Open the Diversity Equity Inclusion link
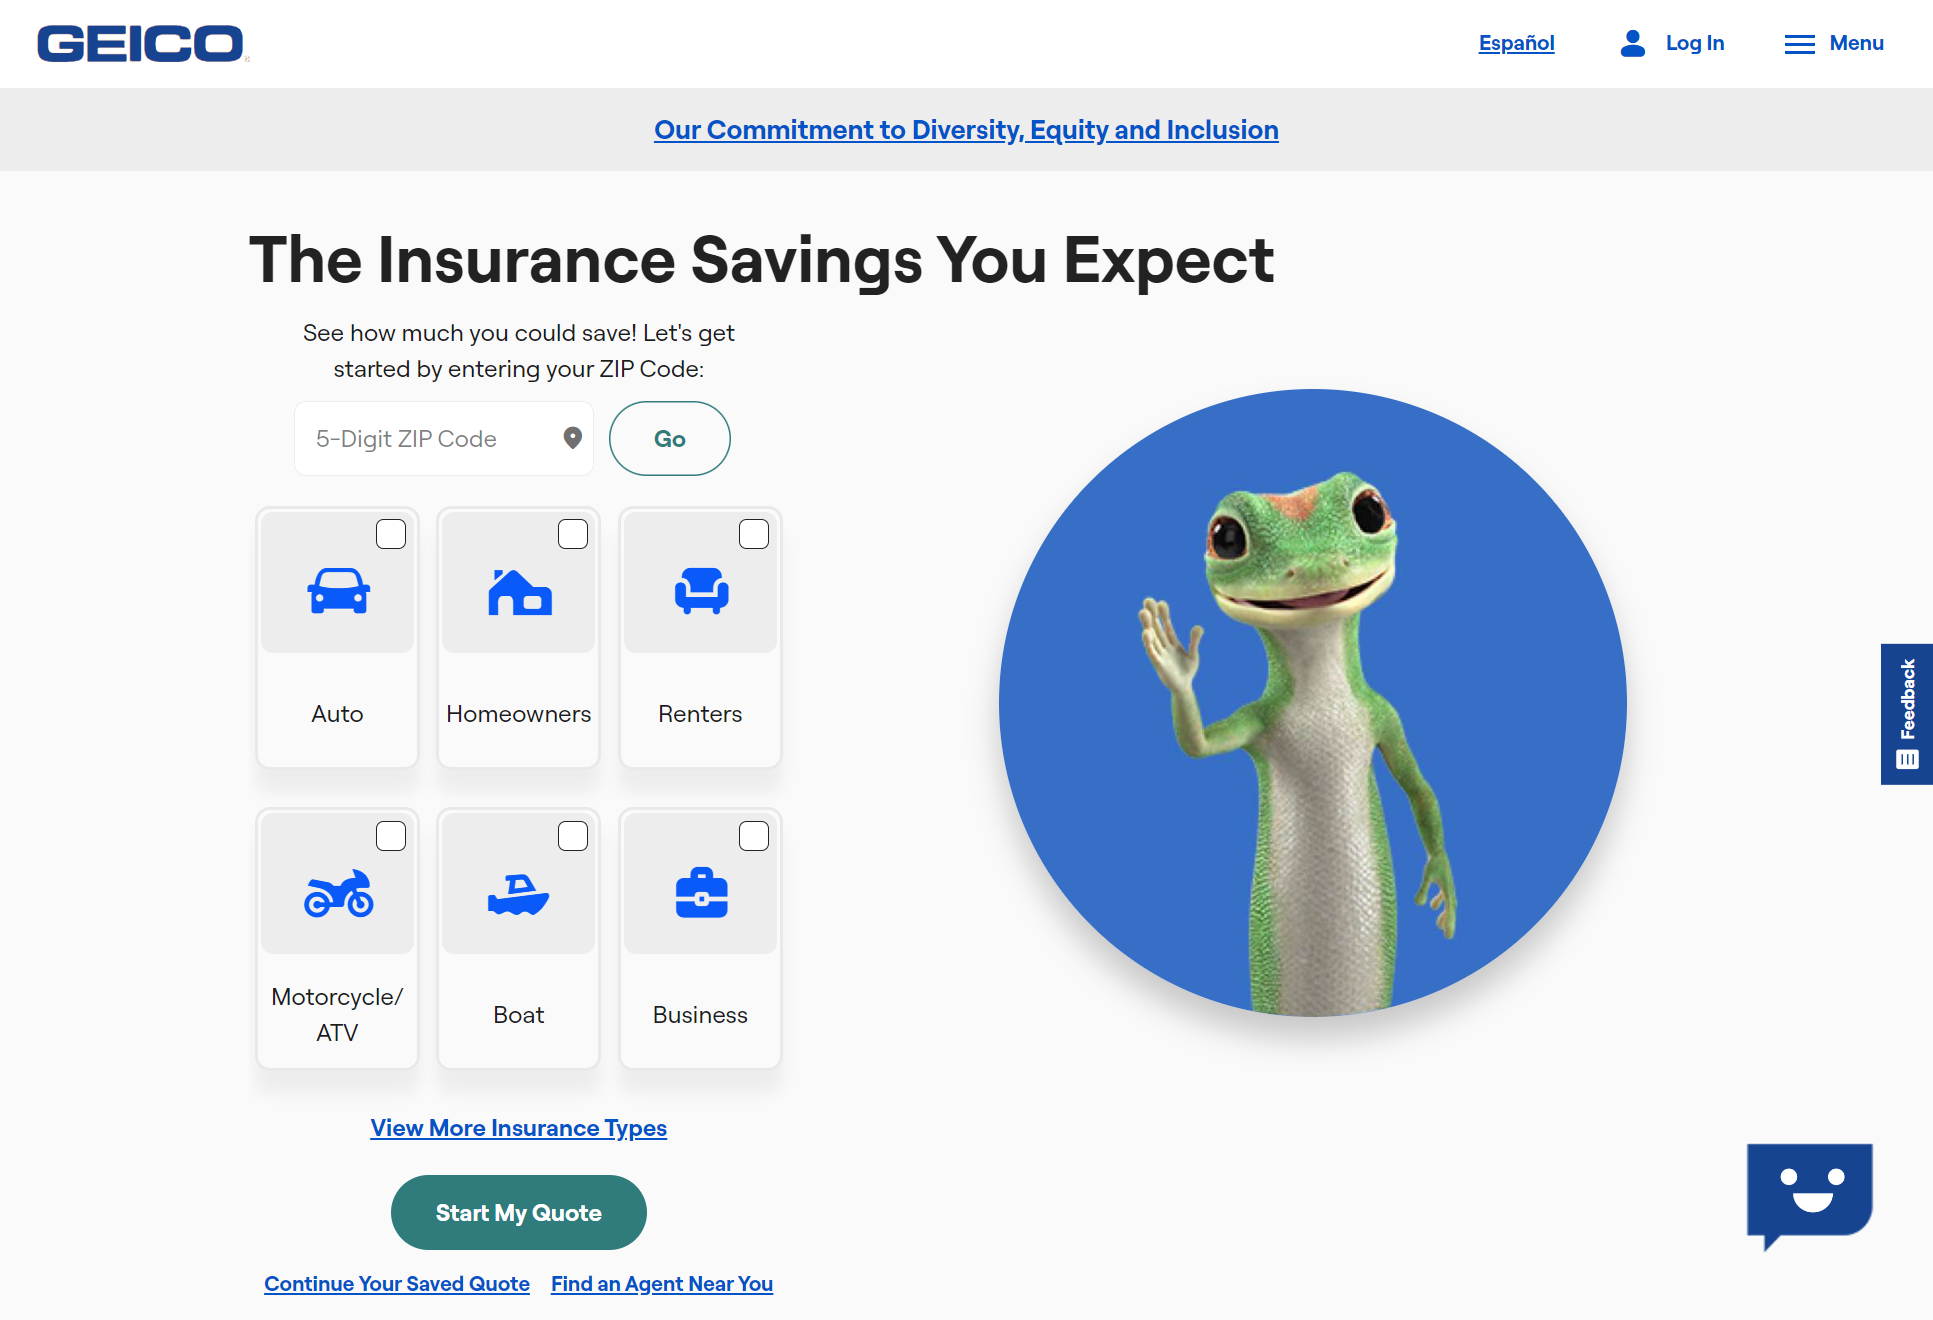 point(966,129)
